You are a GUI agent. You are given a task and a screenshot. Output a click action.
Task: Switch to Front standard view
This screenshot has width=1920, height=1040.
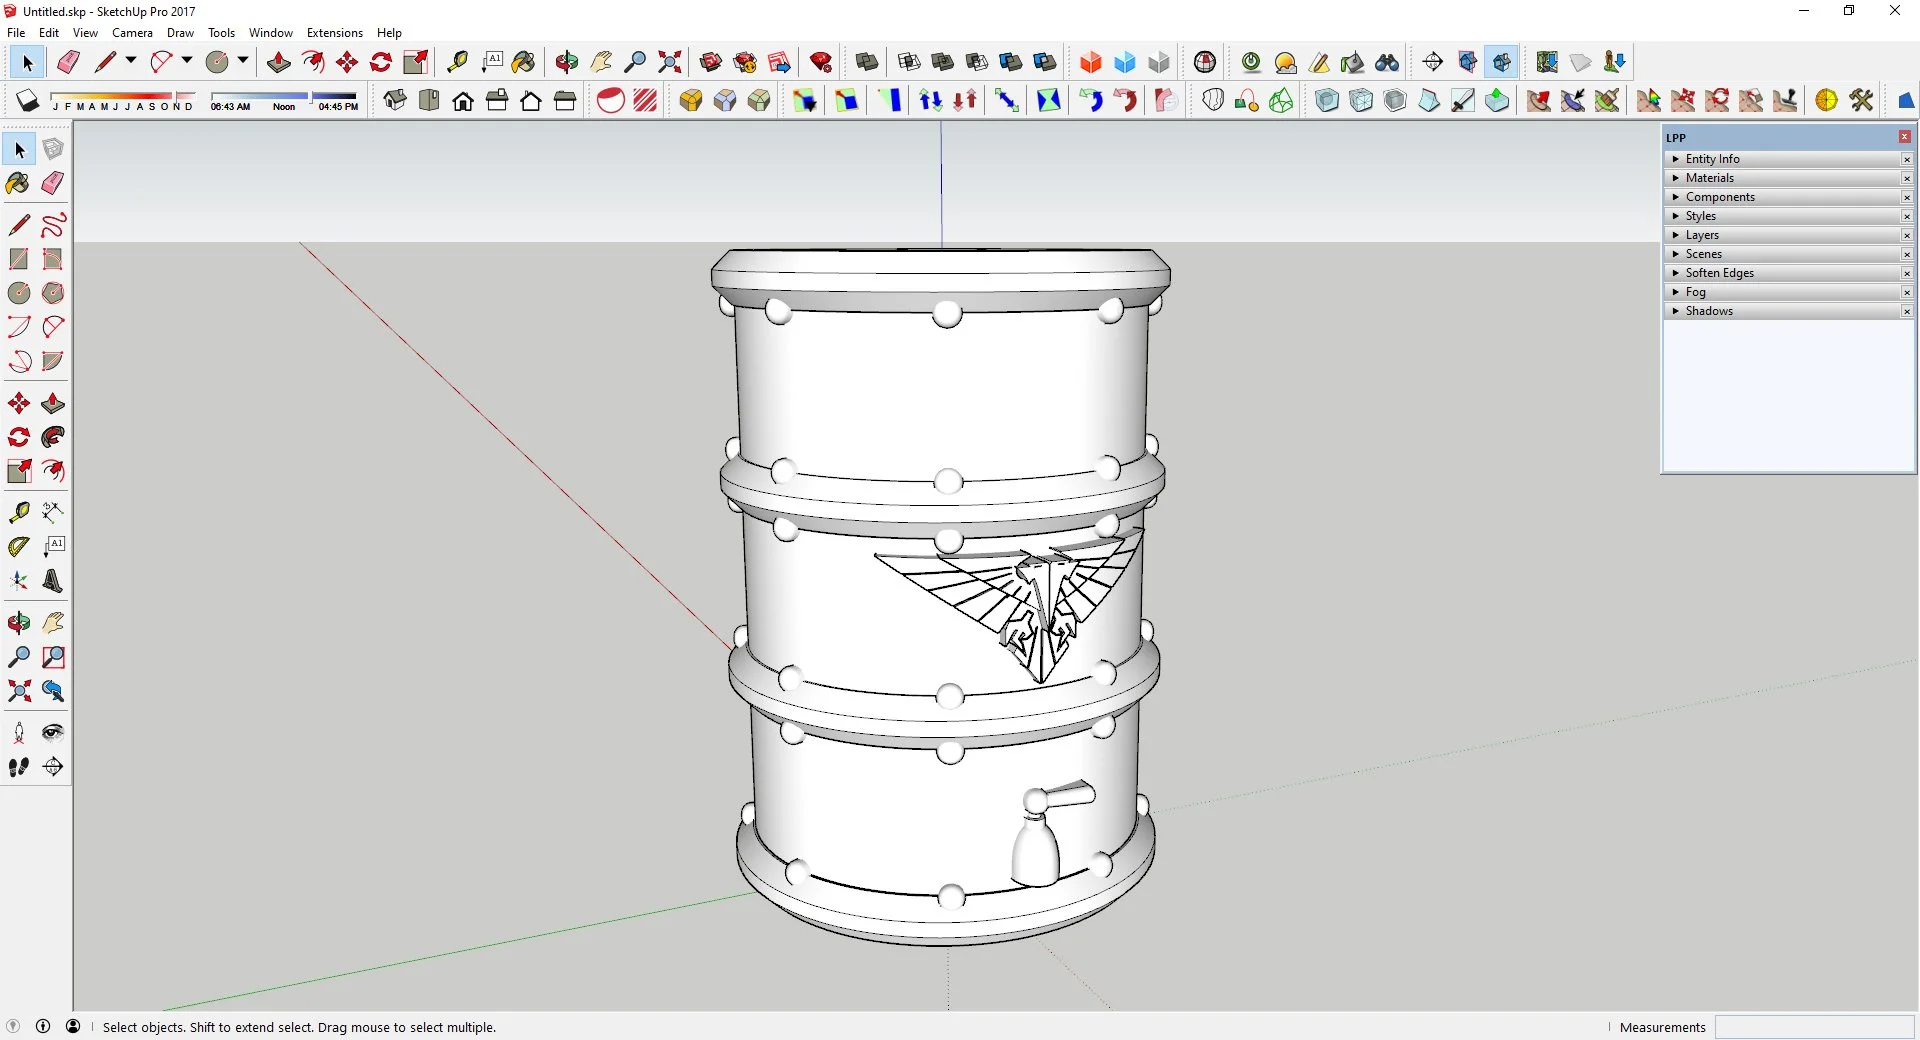click(x=463, y=100)
